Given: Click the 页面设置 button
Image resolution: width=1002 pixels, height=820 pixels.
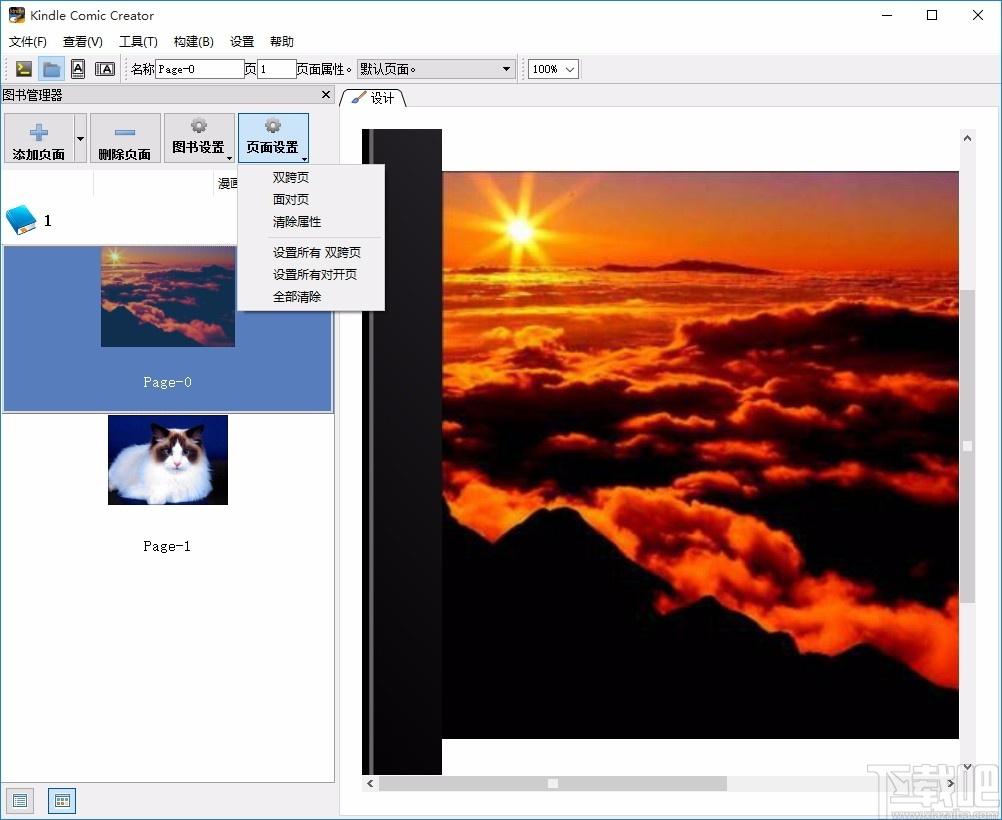Looking at the screenshot, I should pos(273,138).
